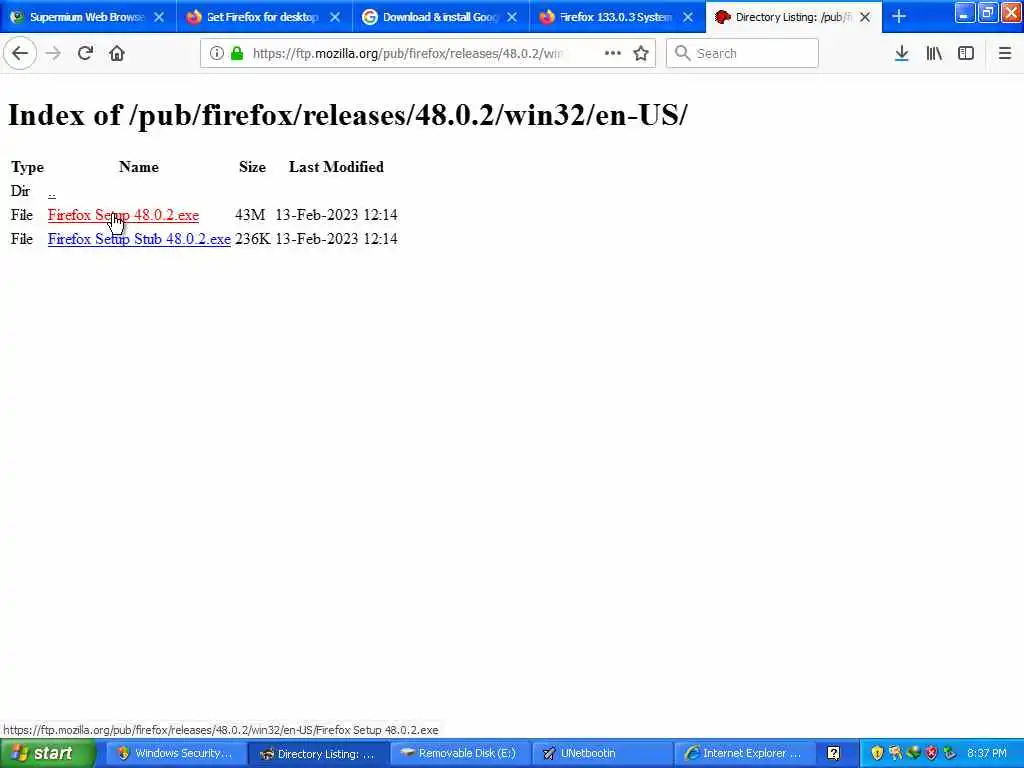Open a new tab with plus button
The image size is (1024, 768).
[x=899, y=16]
